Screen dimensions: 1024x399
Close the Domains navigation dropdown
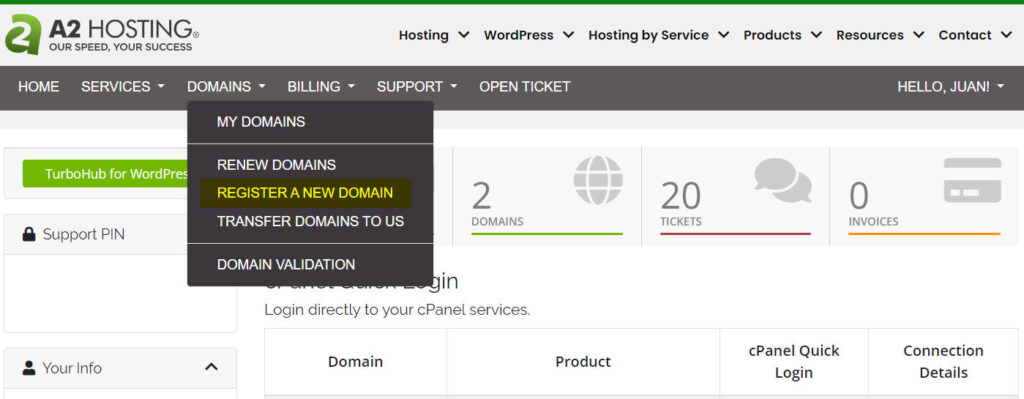[226, 87]
